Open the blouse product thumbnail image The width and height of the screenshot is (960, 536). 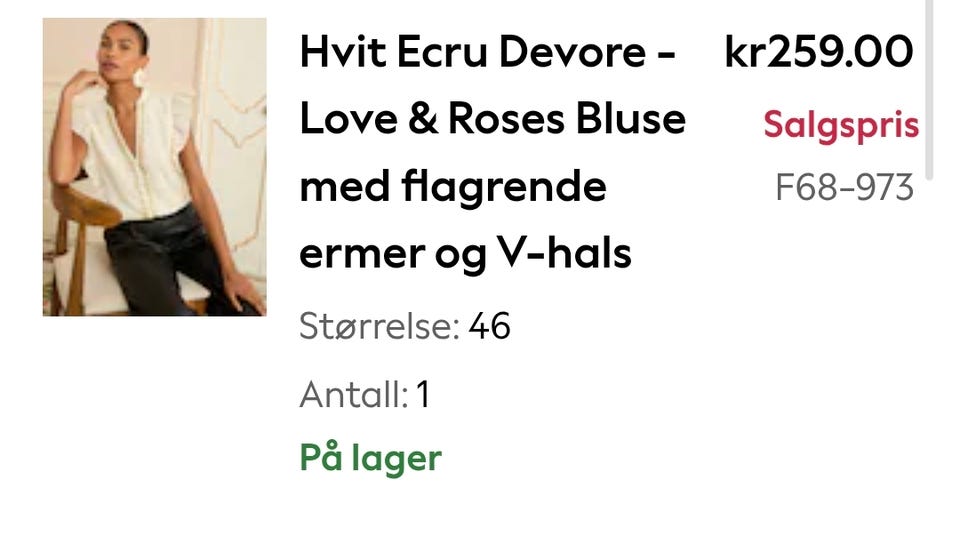pyautogui.click(x=154, y=167)
